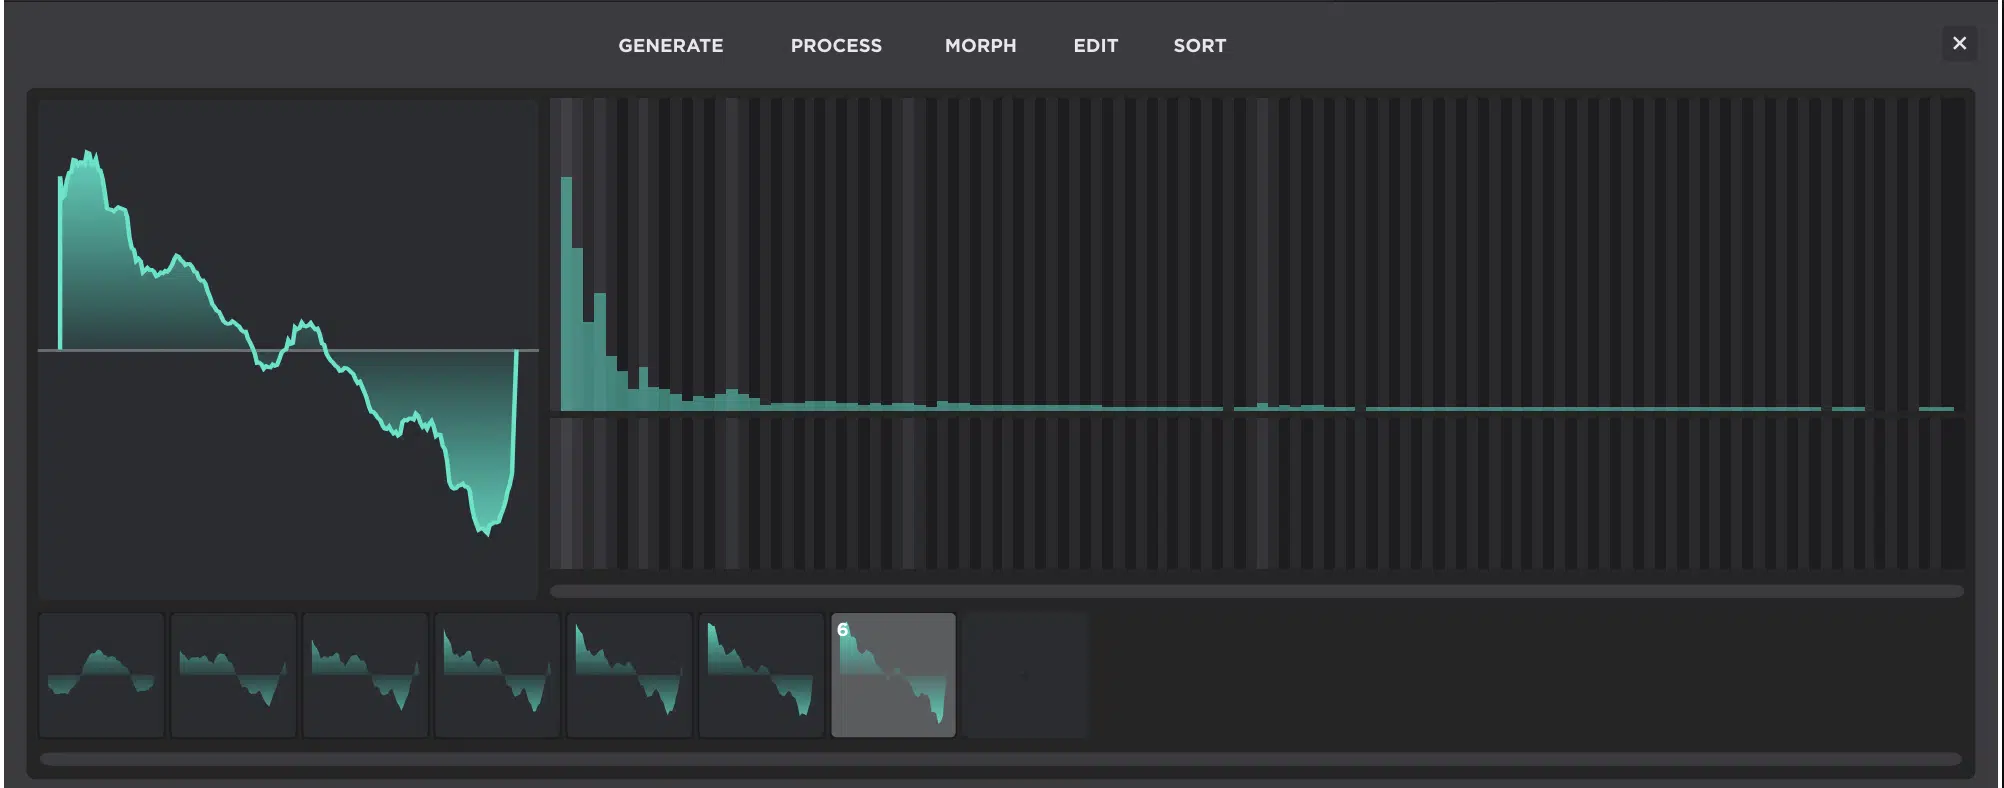
Task: Click the highlighted frame thumbnail labeled 6
Action: pos(893,675)
